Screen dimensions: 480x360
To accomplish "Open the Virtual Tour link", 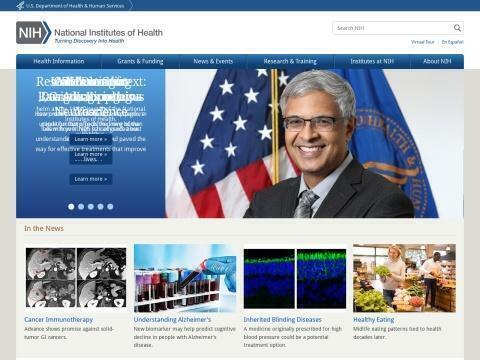I will coord(423,42).
